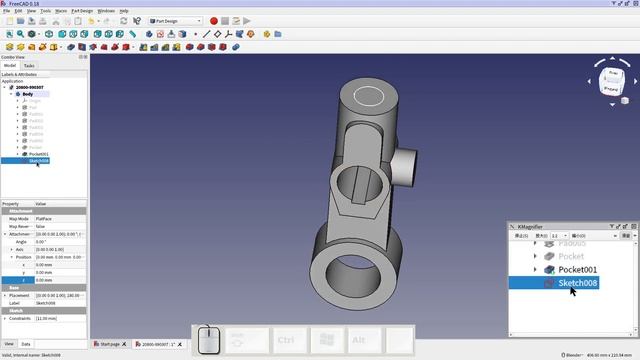The height and width of the screenshot is (360, 640).
Task: Click the Create Group folder icon
Action: tap(278, 34)
